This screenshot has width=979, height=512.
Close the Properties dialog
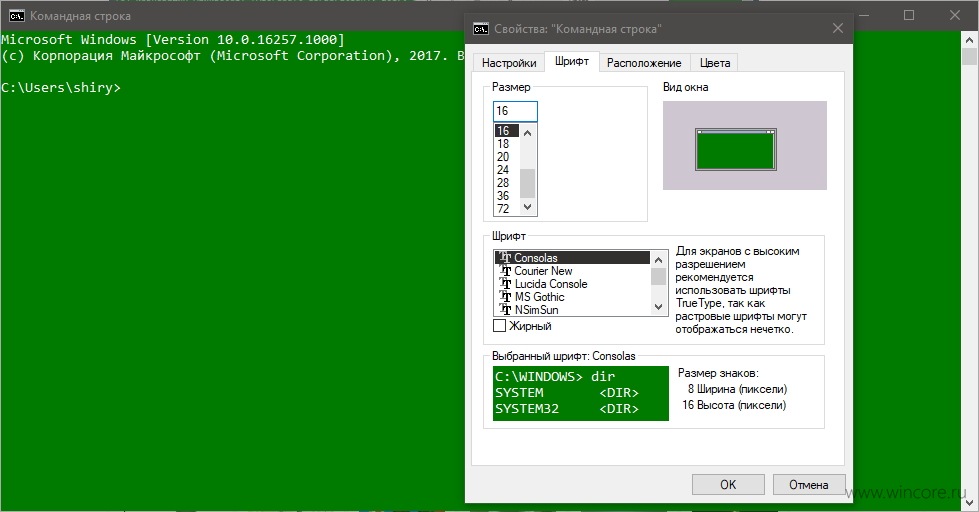(838, 28)
